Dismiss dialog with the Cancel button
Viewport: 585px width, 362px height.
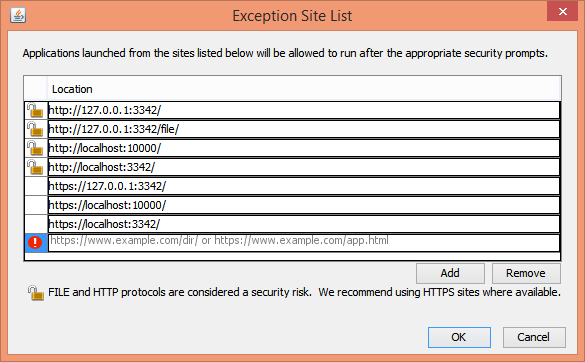(534, 337)
